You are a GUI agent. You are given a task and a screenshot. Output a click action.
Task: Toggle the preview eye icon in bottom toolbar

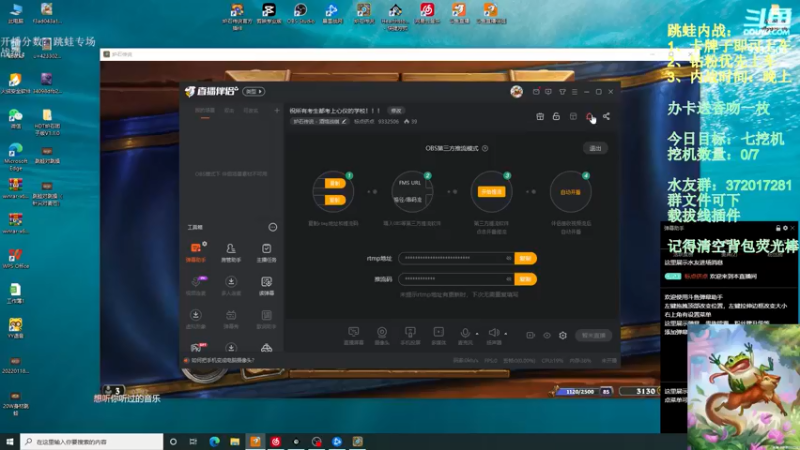547,335
